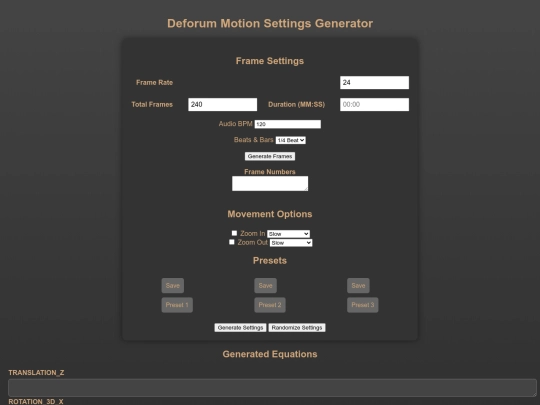Load Preset 1
Image resolution: width=540 pixels, height=405 pixels.
[x=177, y=305]
